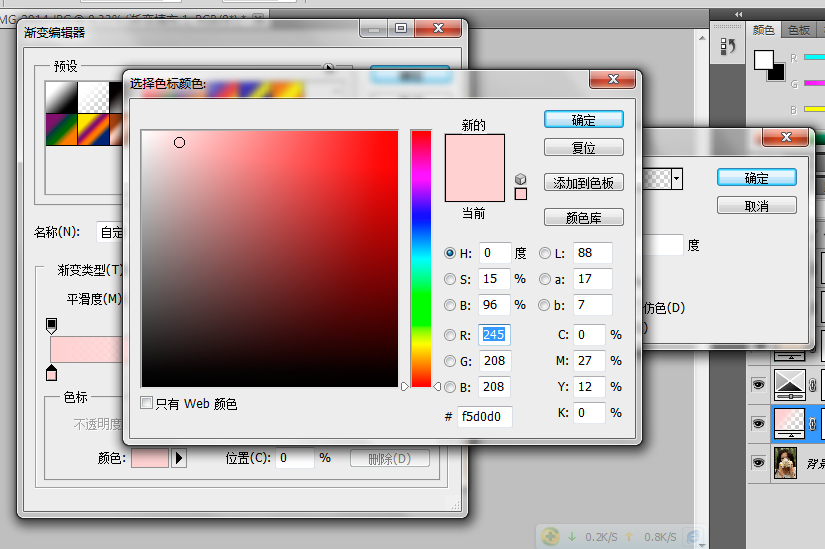This screenshot has width=825, height=549.
Task: Click the small web-safe color swatch
Action: [520, 194]
